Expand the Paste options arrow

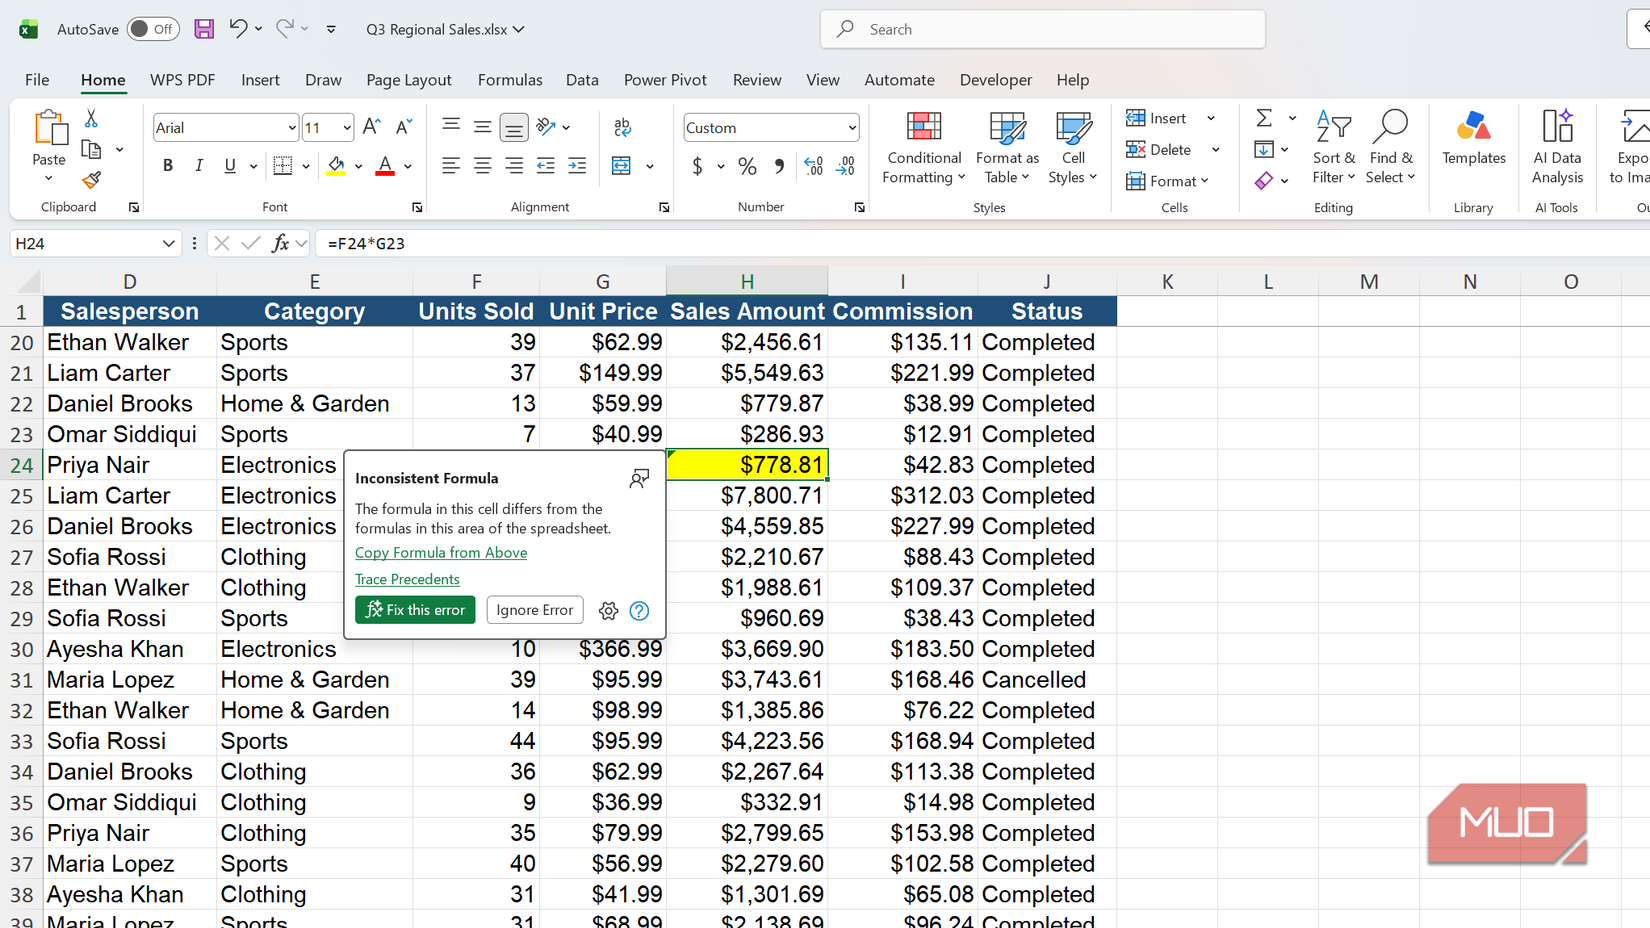click(x=48, y=179)
